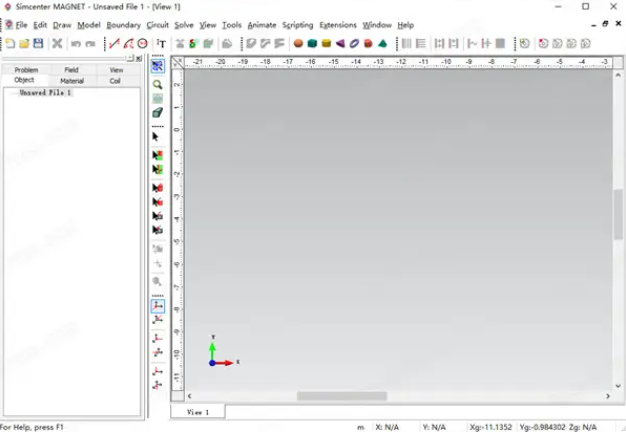Choose the text annotation tool (T icon)
Viewport: 626px width, 435px height.
coord(162,43)
